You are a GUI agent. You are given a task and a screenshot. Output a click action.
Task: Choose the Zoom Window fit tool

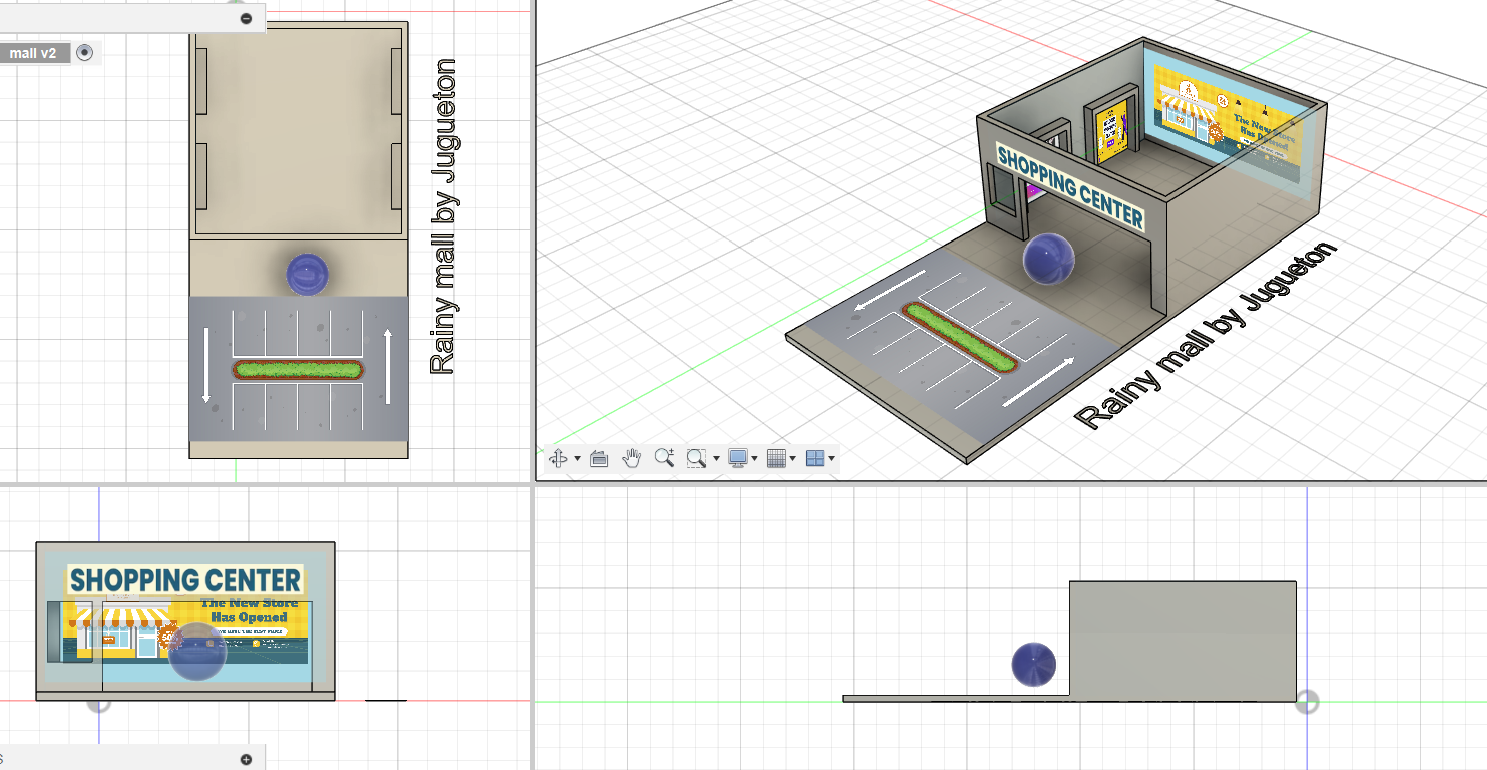(696, 458)
